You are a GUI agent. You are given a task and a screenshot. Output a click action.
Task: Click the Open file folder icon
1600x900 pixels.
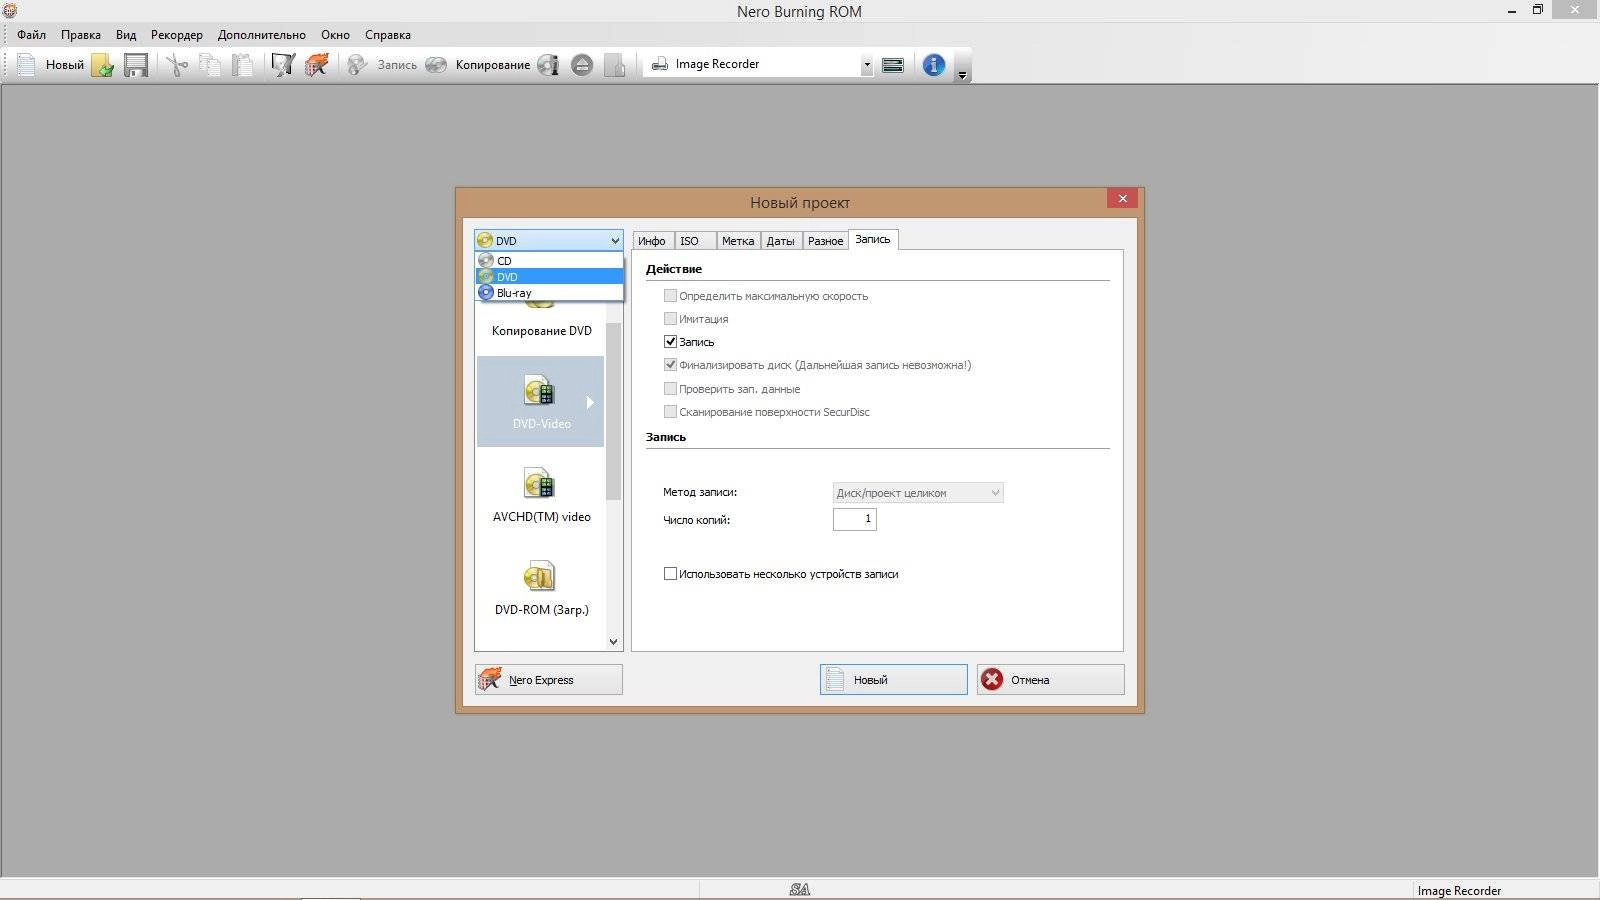pyautogui.click(x=103, y=65)
